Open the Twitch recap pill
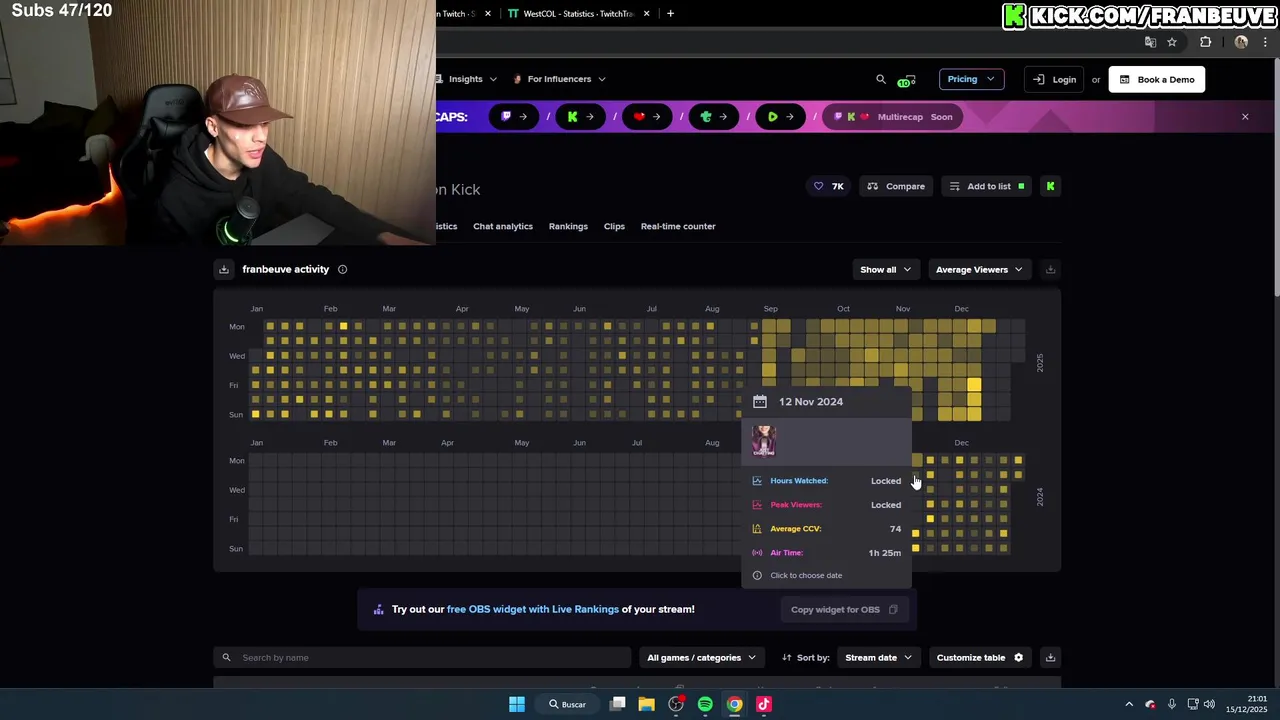Viewport: 1280px width, 720px height. click(514, 117)
